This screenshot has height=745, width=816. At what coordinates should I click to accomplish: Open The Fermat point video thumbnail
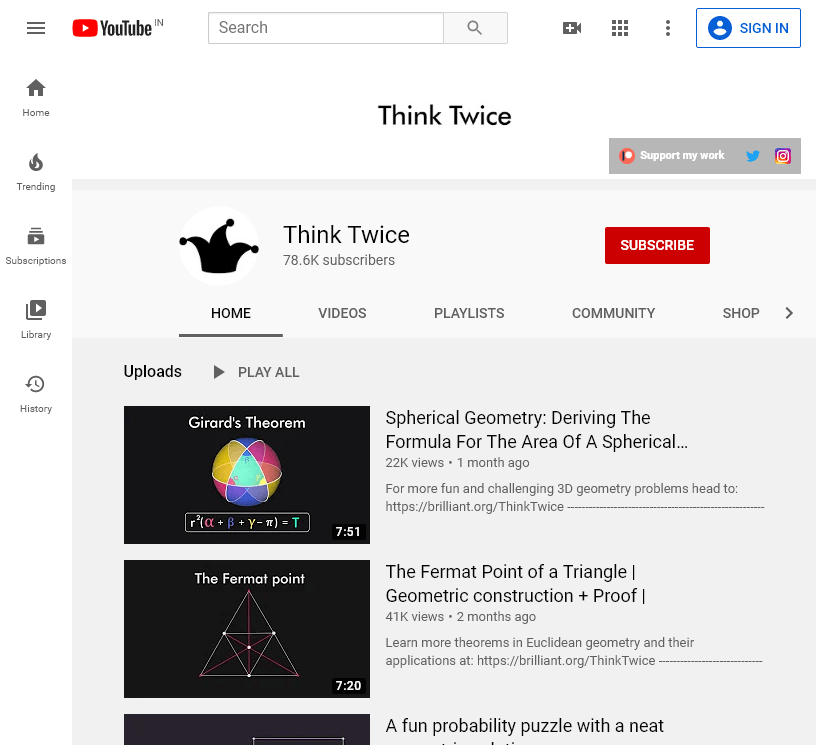[247, 629]
